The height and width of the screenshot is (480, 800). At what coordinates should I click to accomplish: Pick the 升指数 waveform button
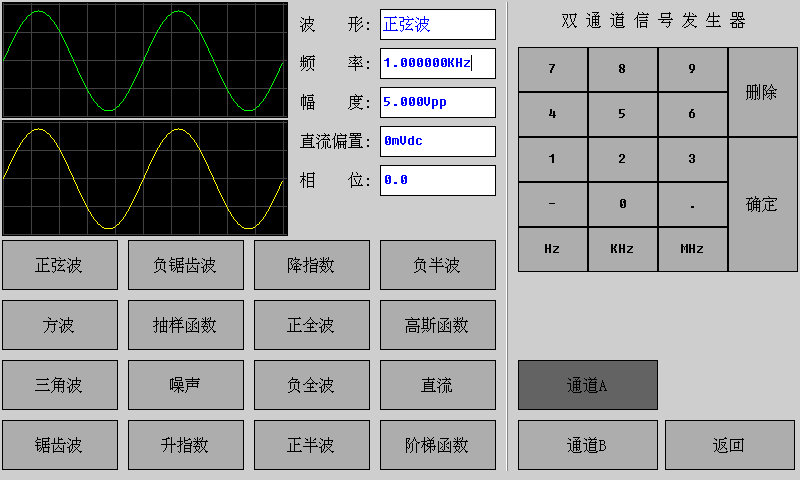[x=186, y=445]
